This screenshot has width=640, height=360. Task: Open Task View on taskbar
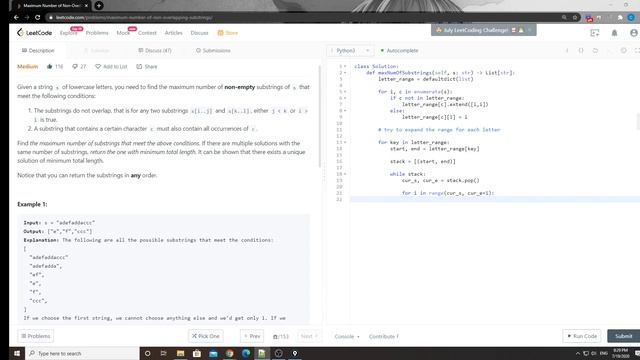click(164, 353)
